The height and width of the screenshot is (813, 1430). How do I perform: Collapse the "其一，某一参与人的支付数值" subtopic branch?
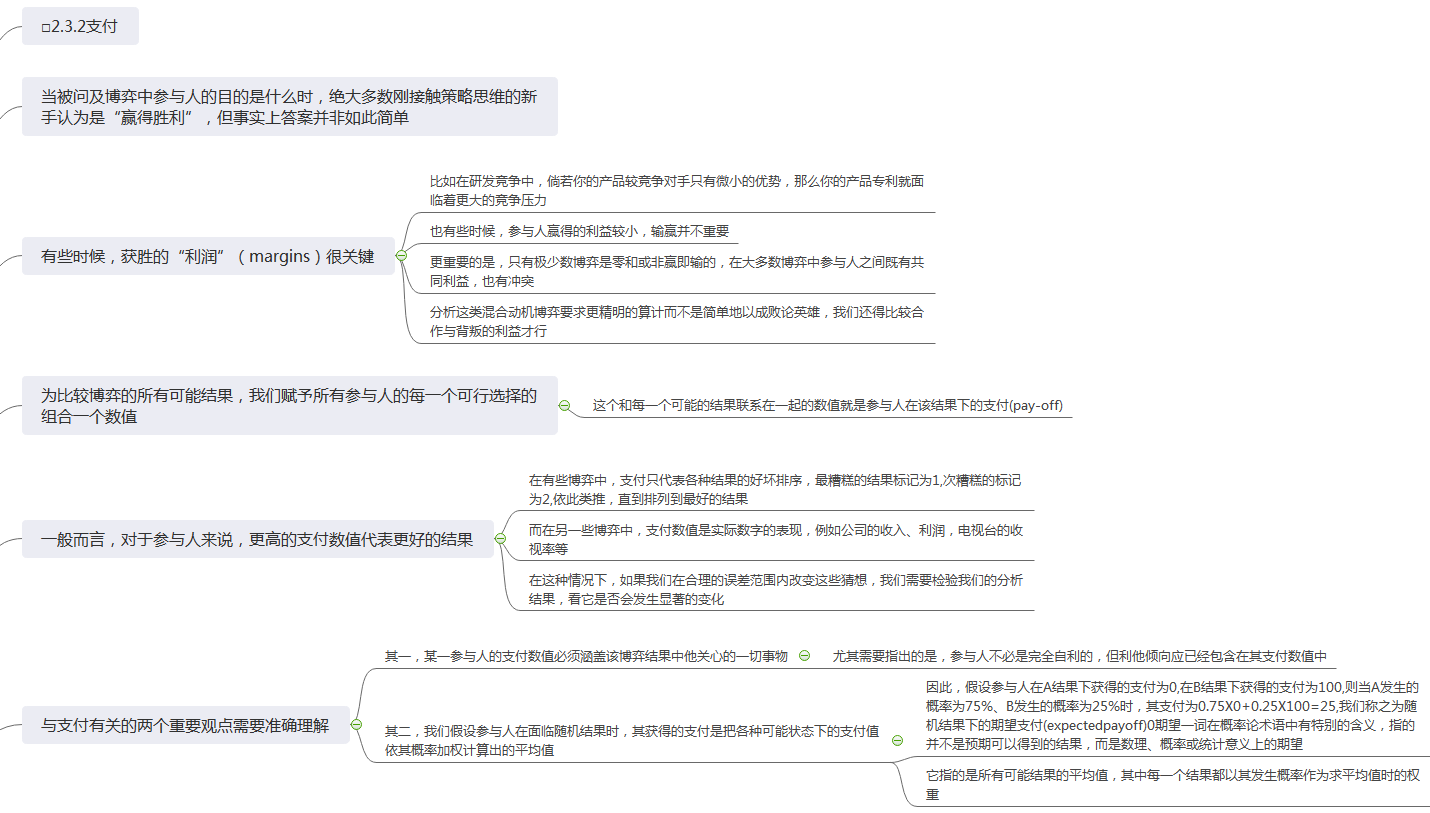805,656
